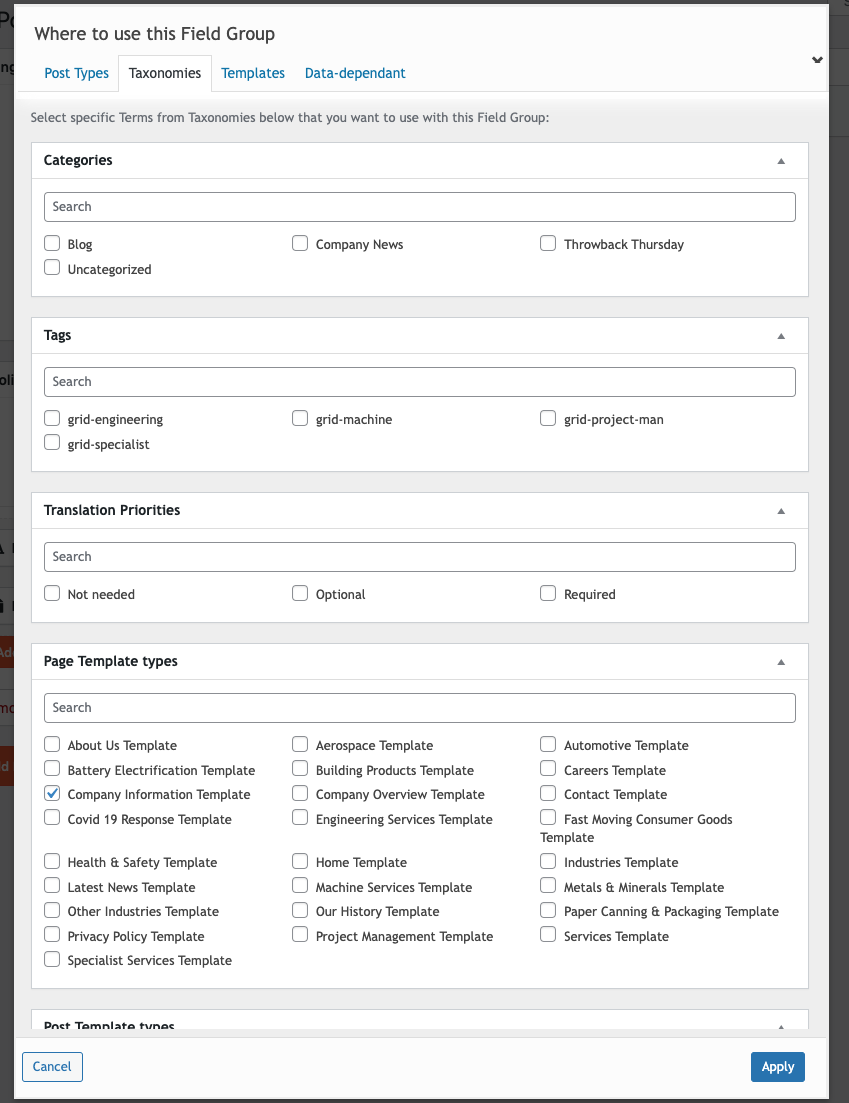Select the Taxonomies tab

click(165, 73)
